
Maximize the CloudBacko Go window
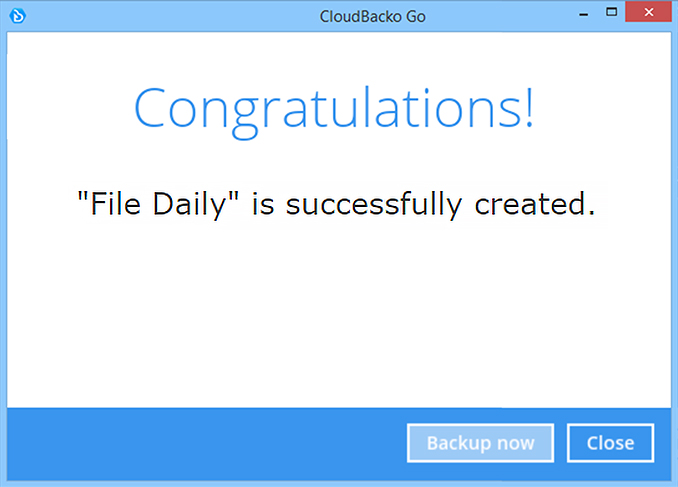[x=611, y=12]
